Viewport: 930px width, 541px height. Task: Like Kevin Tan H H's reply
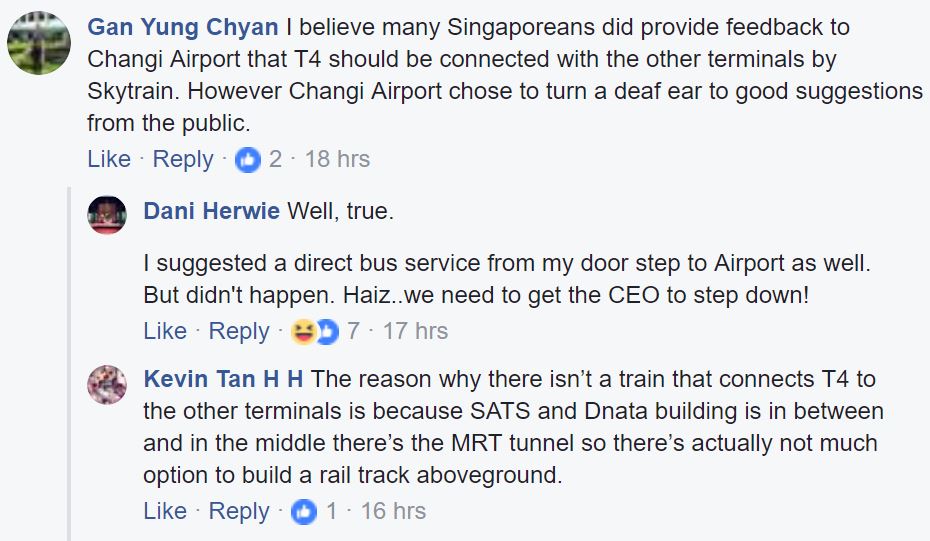tap(165, 511)
